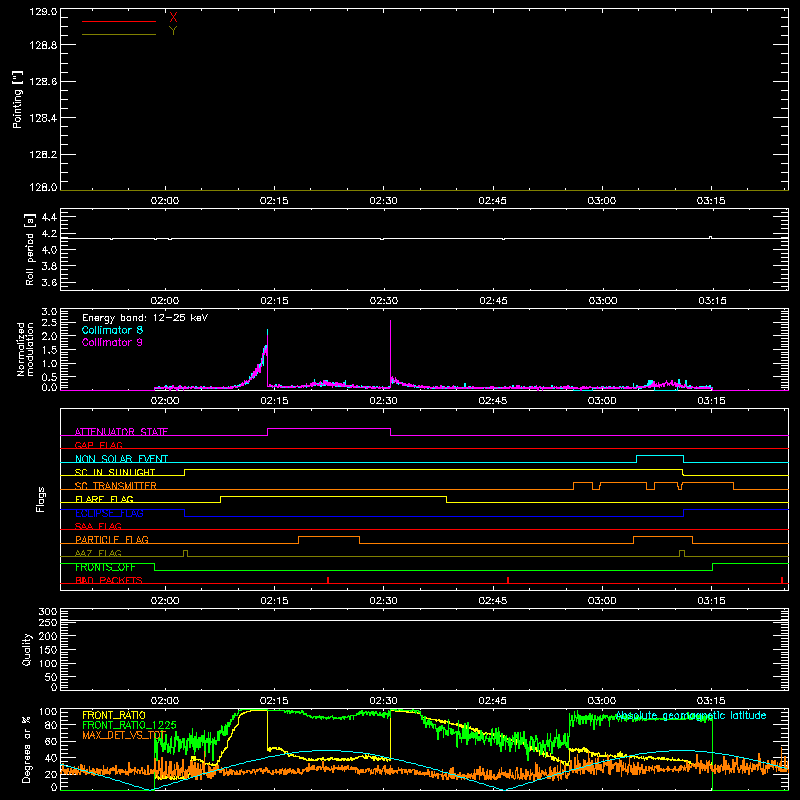Click the AAZ_FLAG label
The width and height of the screenshot is (800, 800).
(x=98, y=553)
